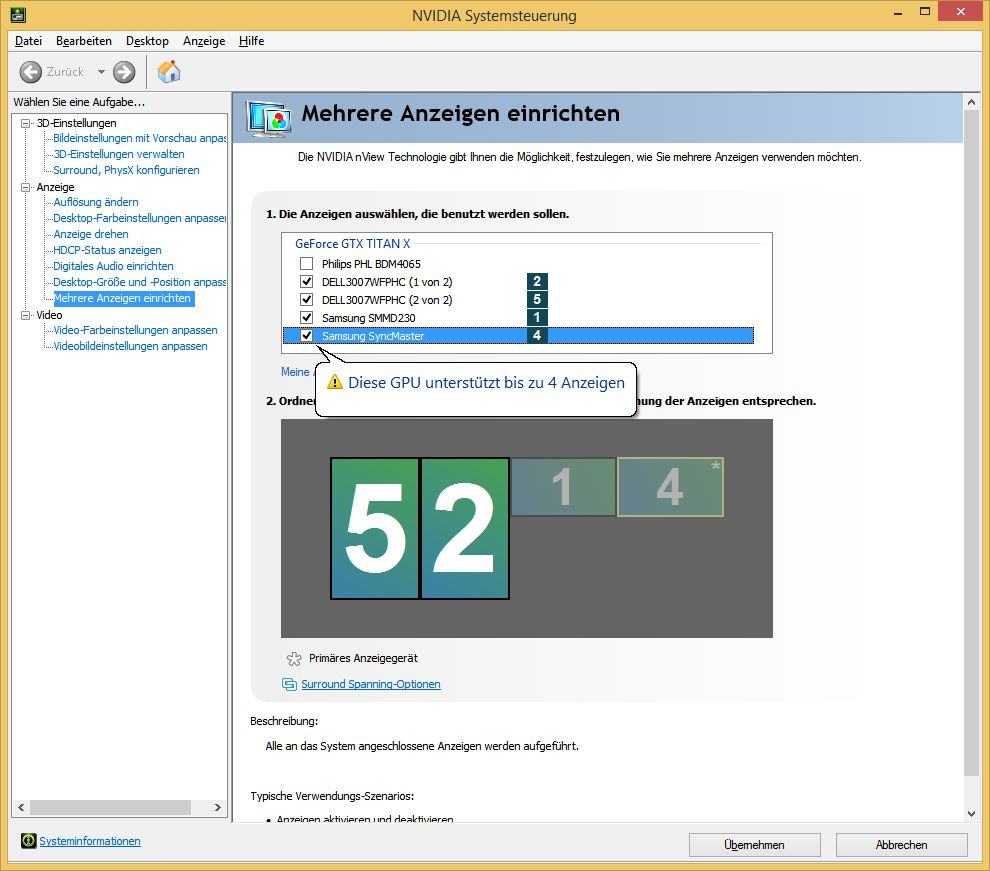Open the Bearbeiten menu
990x871 pixels.
coord(84,41)
